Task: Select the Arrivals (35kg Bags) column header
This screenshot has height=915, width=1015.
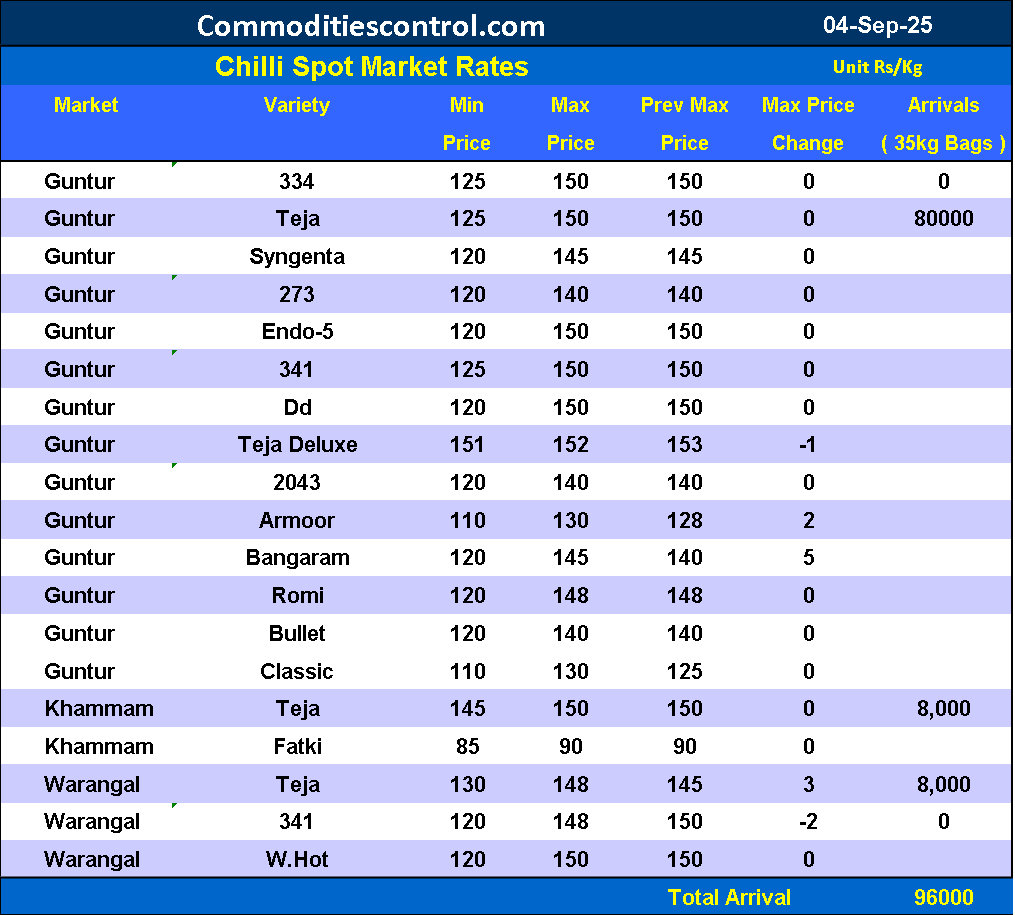Action: click(943, 124)
